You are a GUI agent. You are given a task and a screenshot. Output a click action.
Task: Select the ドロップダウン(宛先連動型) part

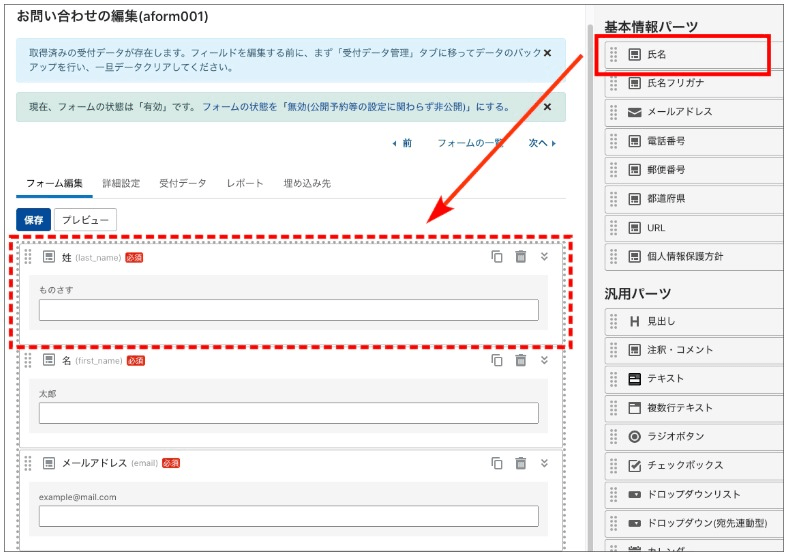tap(694, 523)
